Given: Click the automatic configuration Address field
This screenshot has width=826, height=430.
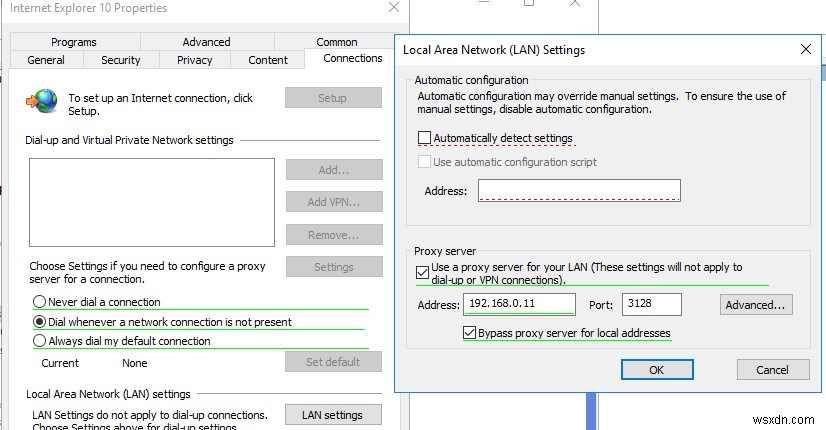Looking at the screenshot, I should pyautogui.click(x=579, y=190).
